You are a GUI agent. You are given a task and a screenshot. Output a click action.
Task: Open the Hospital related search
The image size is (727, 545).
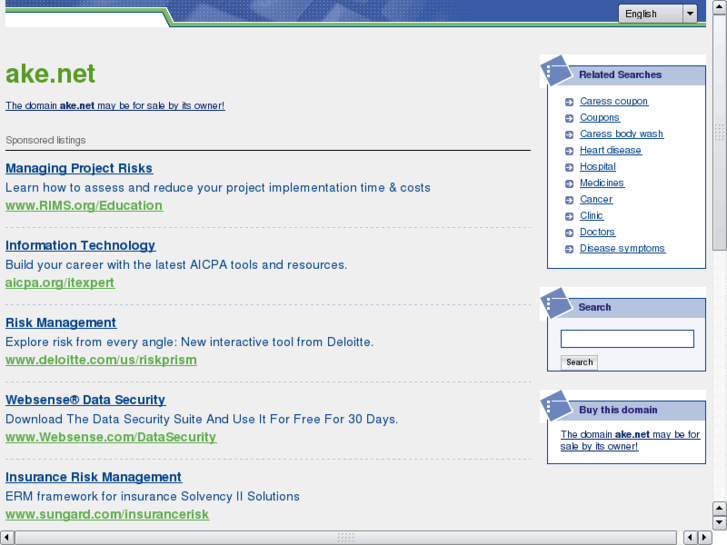pyautogui.click(x=598, y=167)
